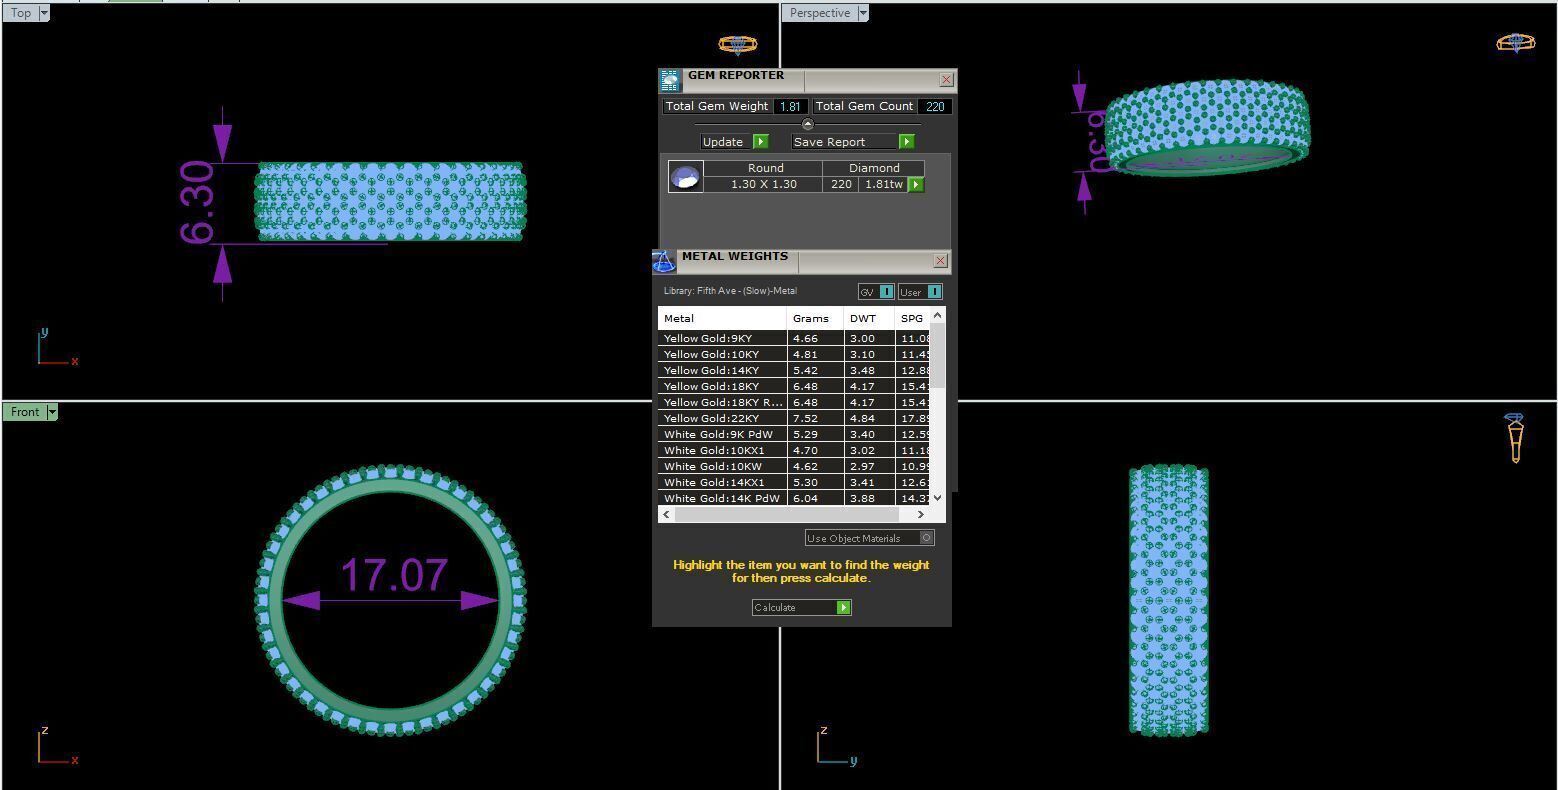Select the Yellow Gold:14KY row
This screenshot has height=790, width=1558.
coord(794,371)
